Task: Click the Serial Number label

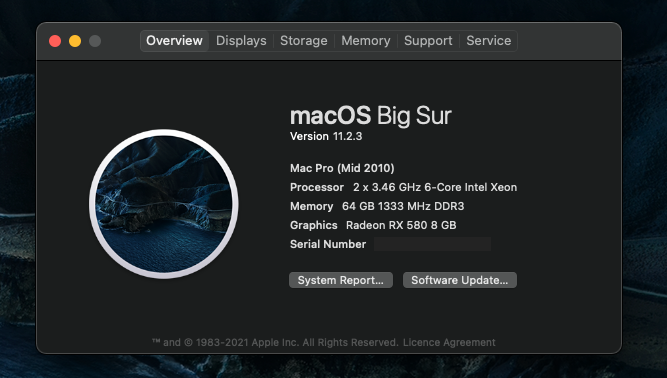Action: (x=328, y=244)
